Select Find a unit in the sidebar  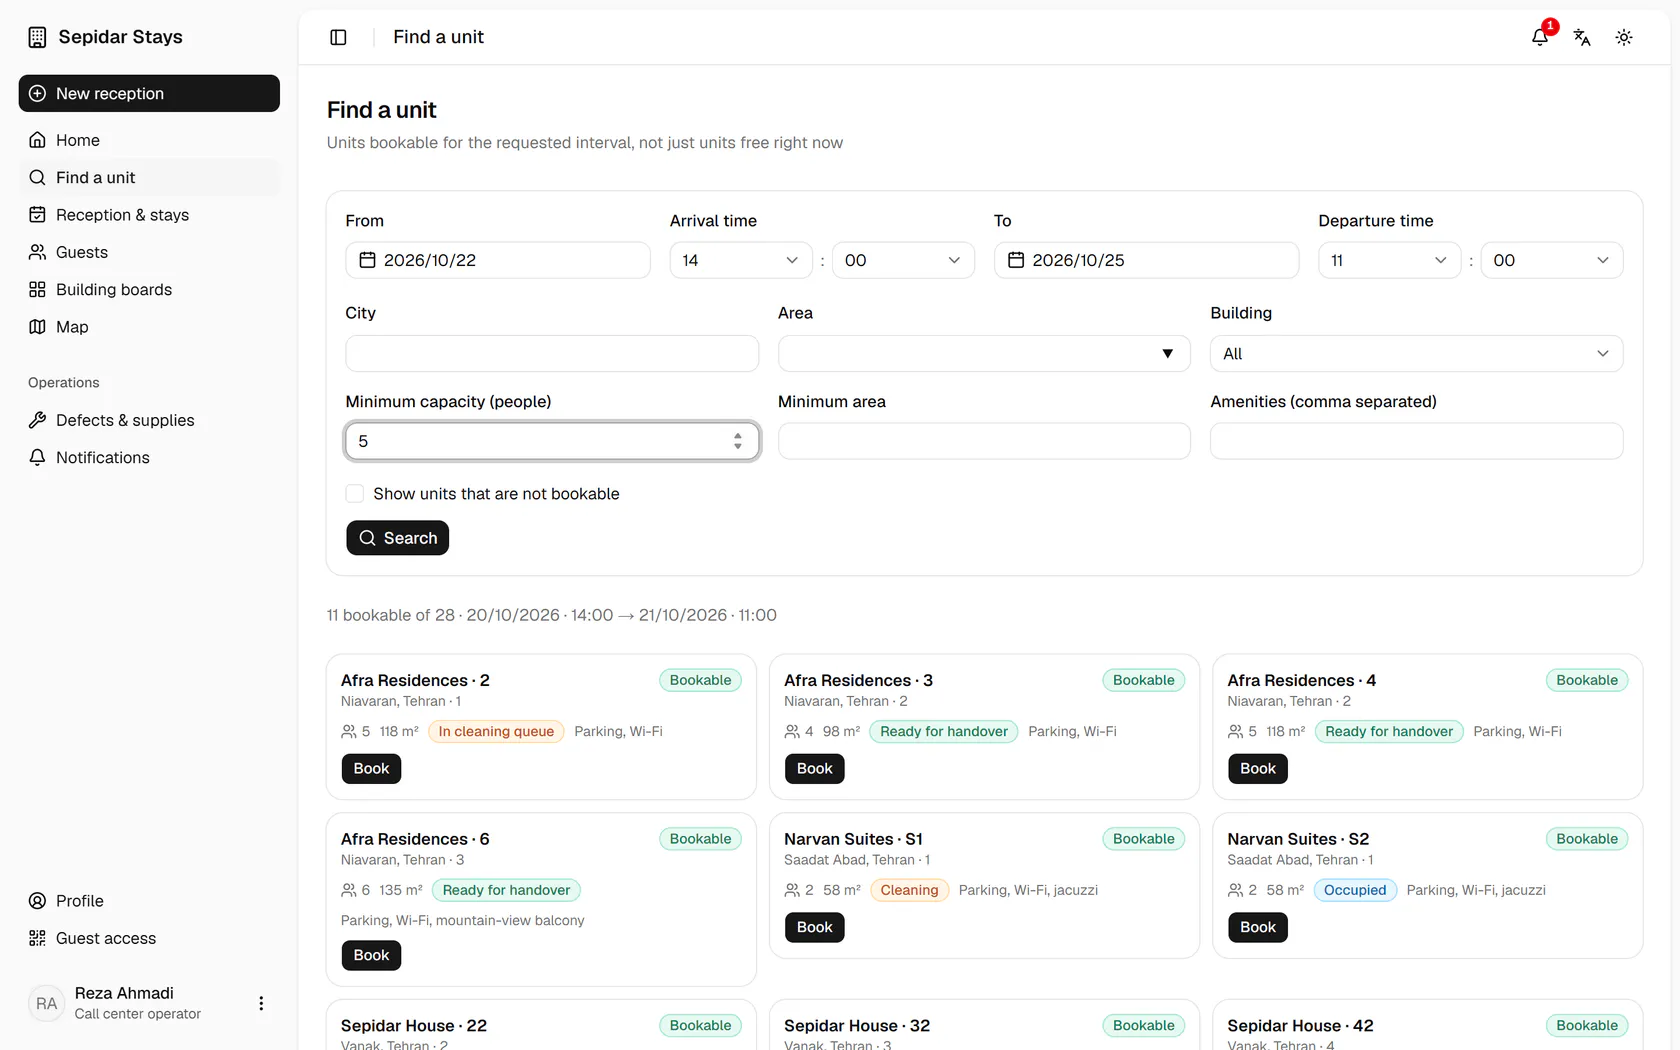pyautogui.click(x=149, y=177)
